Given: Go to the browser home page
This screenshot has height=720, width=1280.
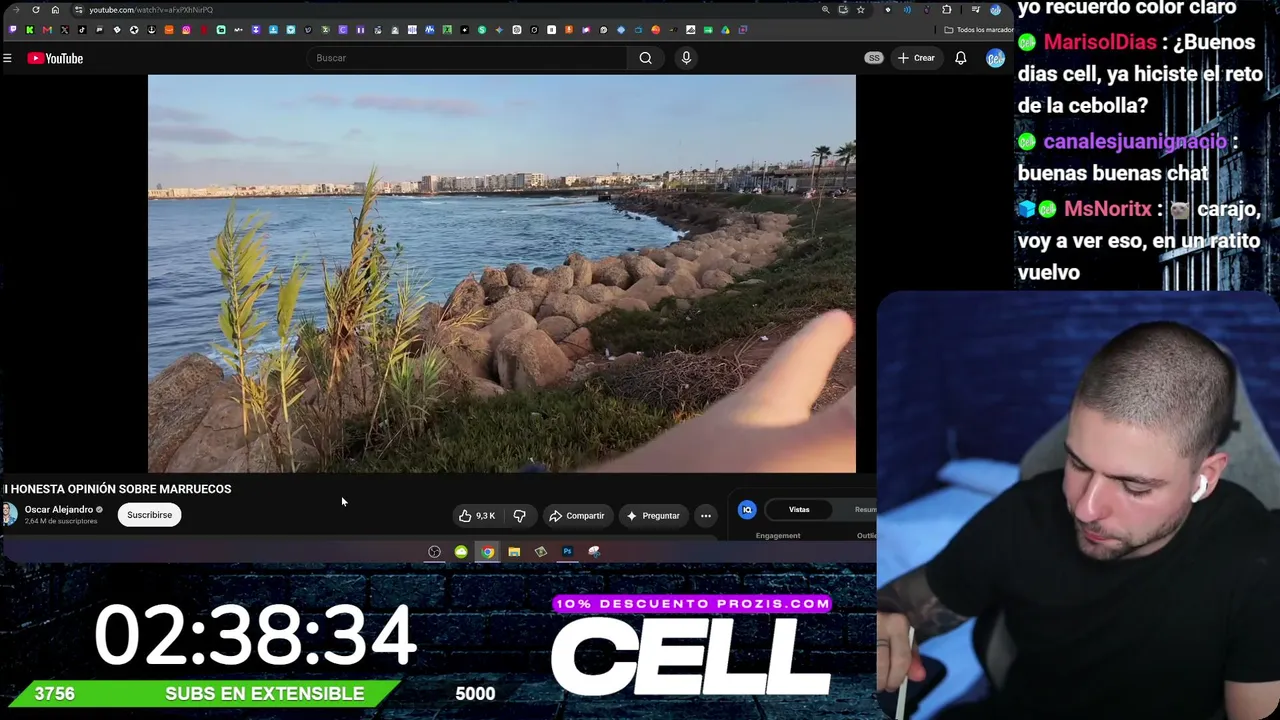Looking at the screenshot, I should 55,10.
